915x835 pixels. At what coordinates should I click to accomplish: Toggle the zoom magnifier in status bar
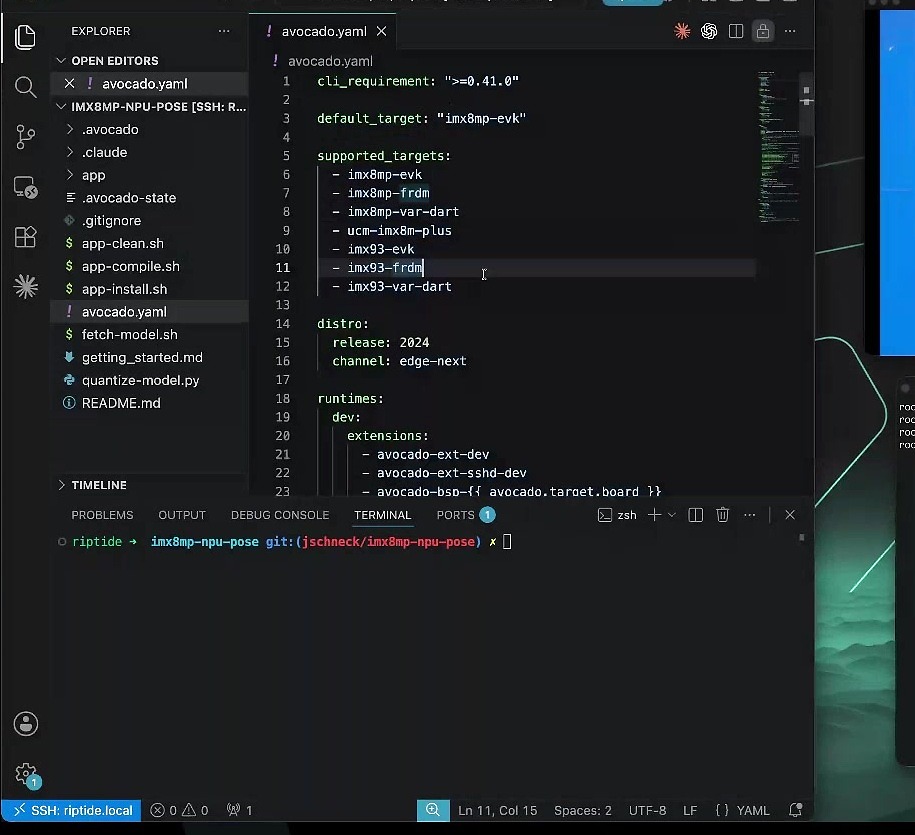point(433,810)
